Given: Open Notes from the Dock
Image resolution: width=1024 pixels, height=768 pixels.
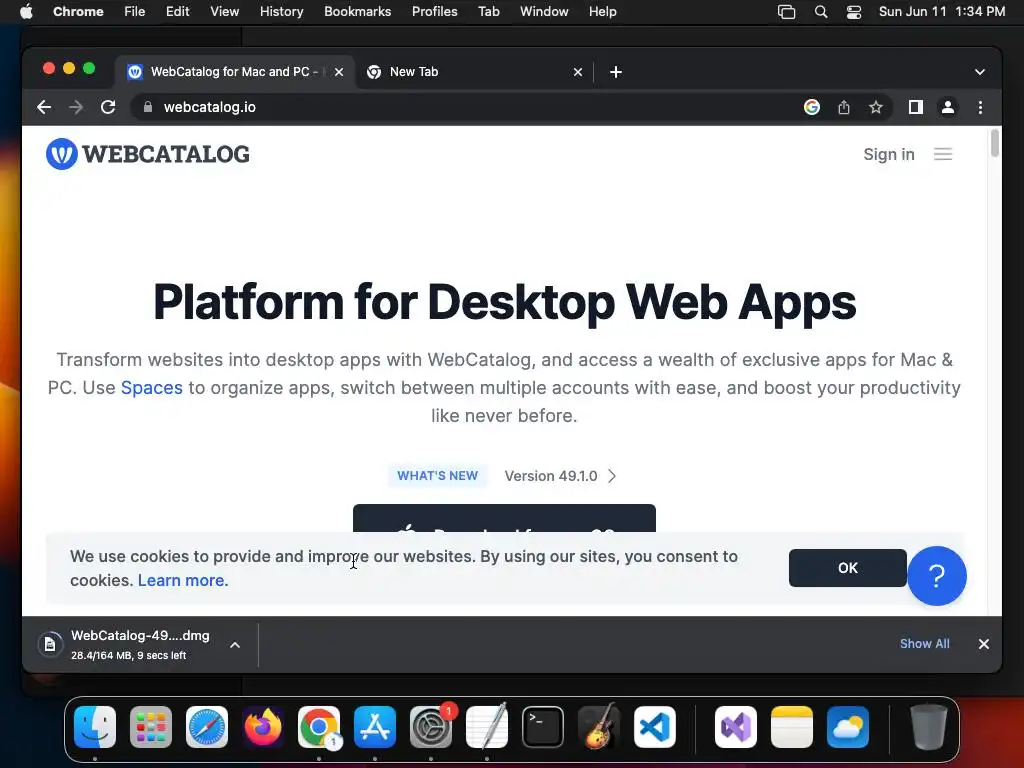Looking at the screenshot, I should point(792,727).
